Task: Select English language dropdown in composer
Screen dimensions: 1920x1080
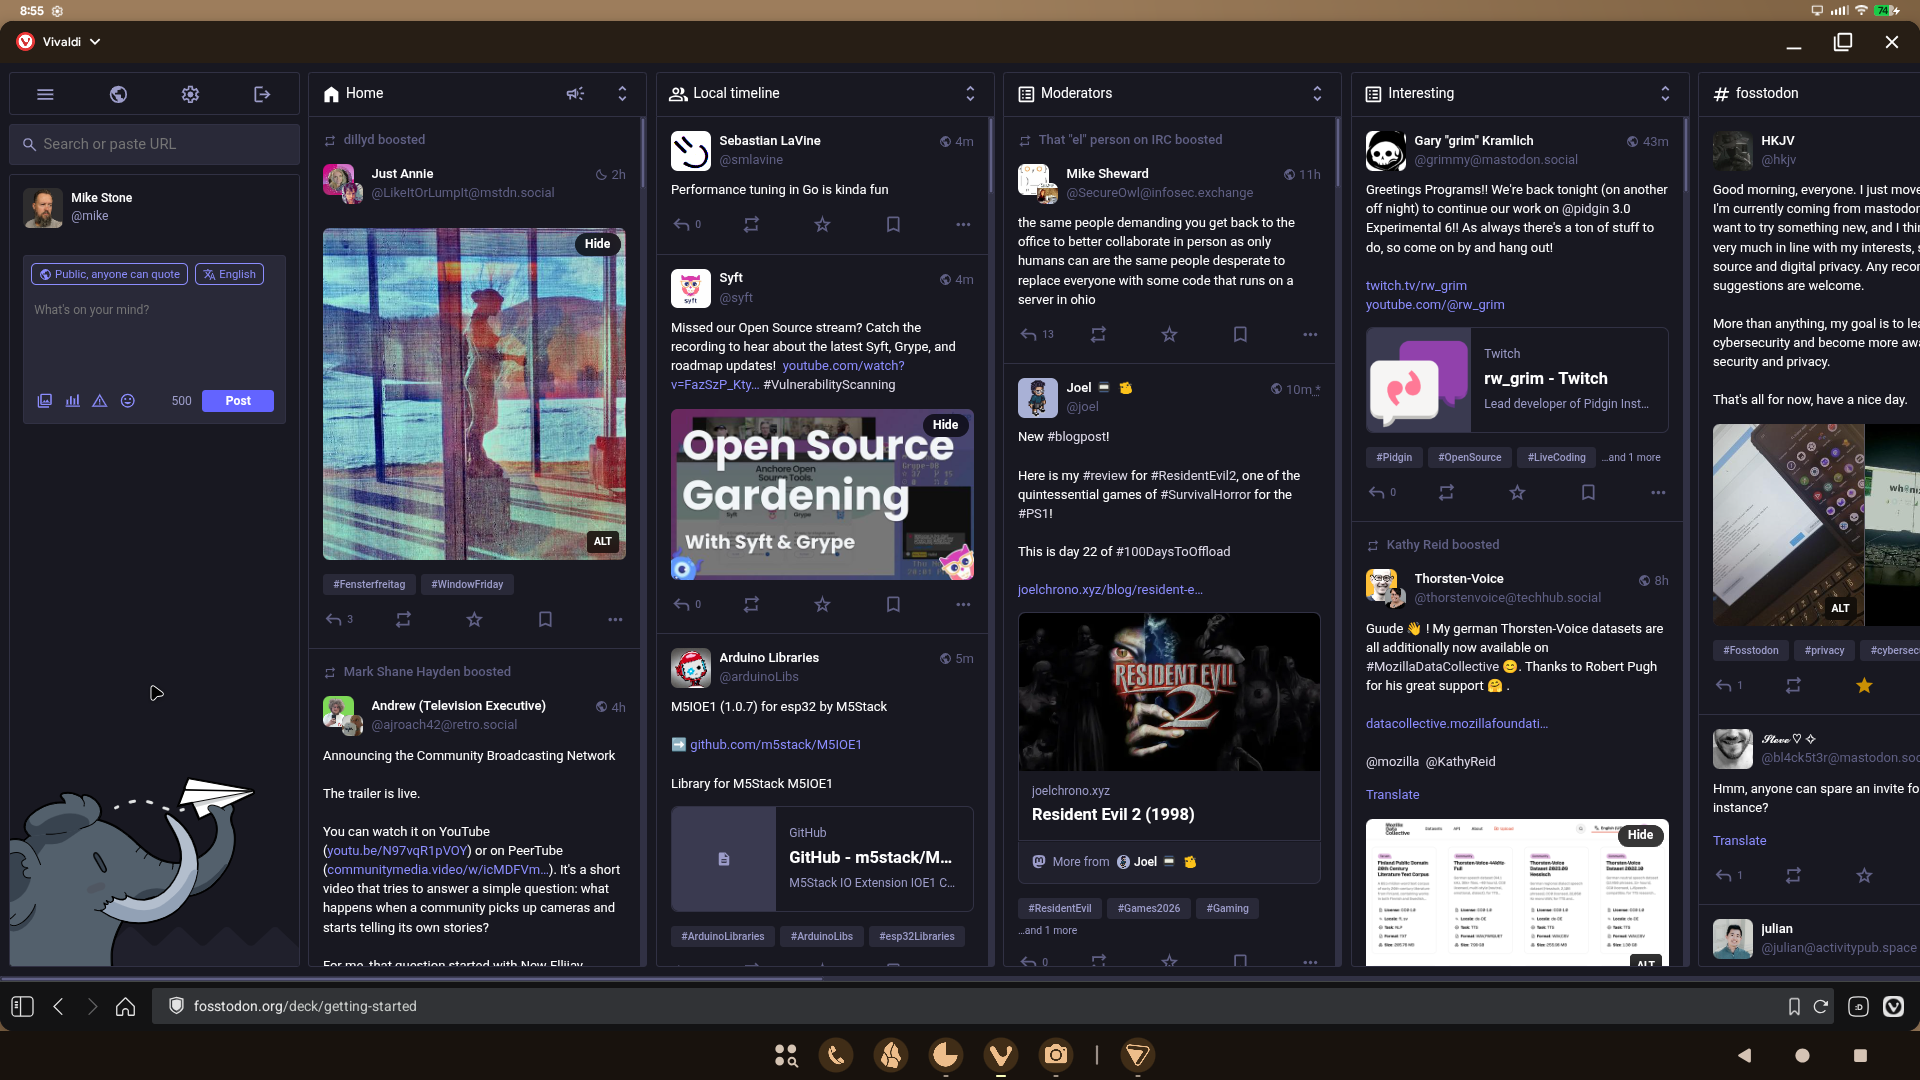Action: click(230, 275)
